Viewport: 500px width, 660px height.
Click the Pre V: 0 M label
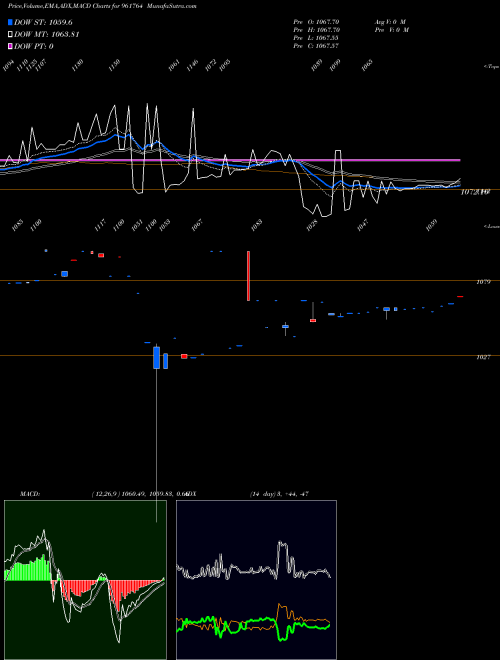pos(393,30)
